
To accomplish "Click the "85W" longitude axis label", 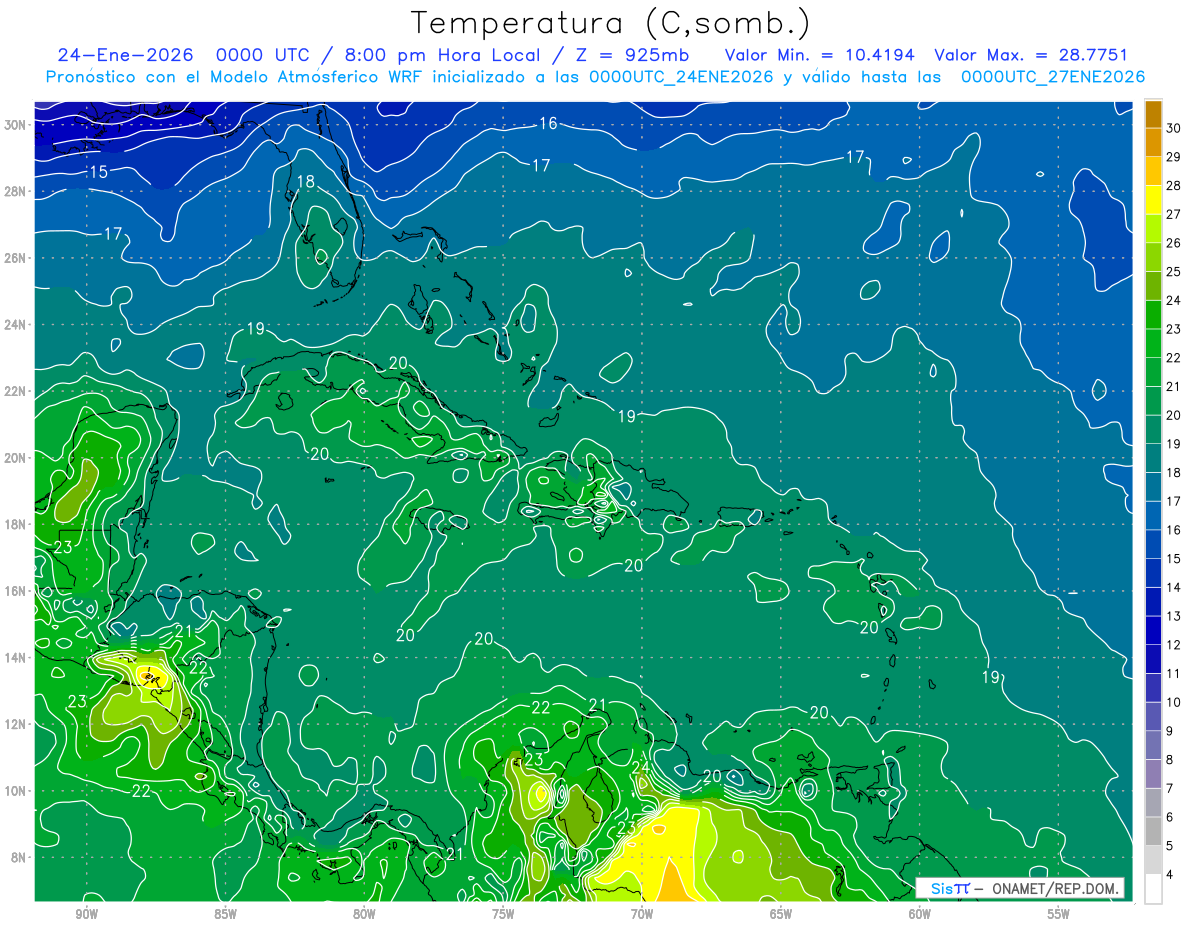I will (225, 914).
